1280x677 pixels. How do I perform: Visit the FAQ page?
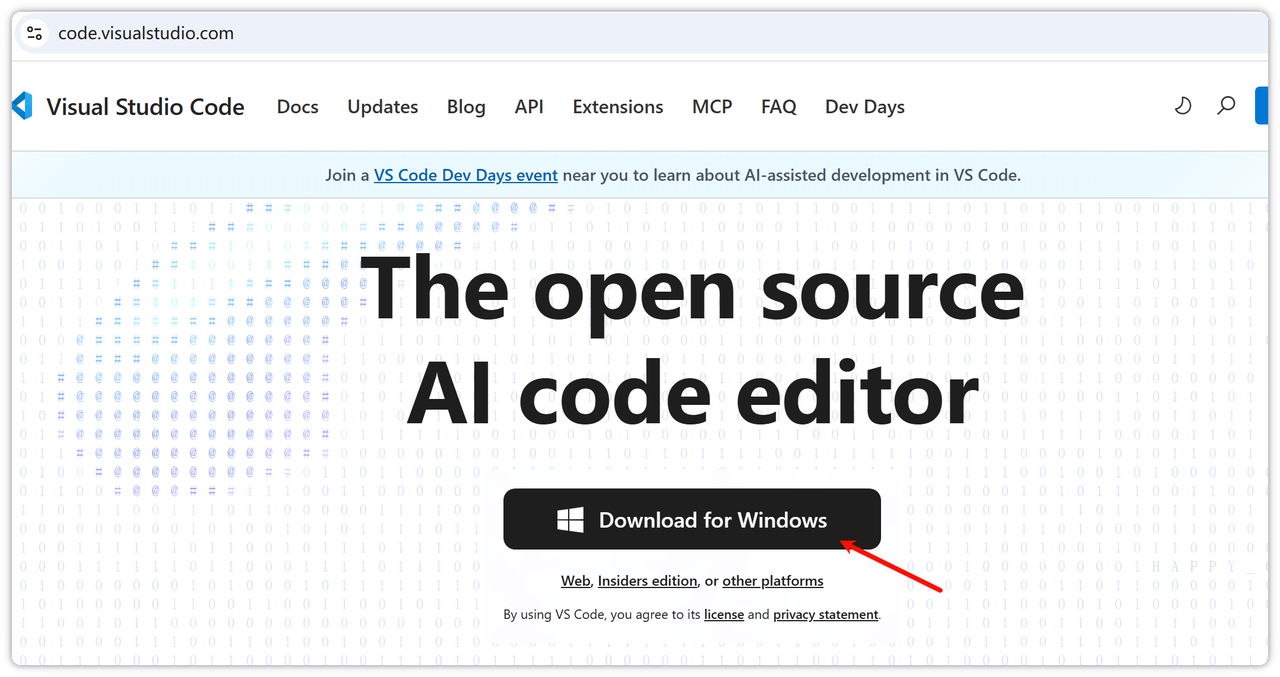778,107
